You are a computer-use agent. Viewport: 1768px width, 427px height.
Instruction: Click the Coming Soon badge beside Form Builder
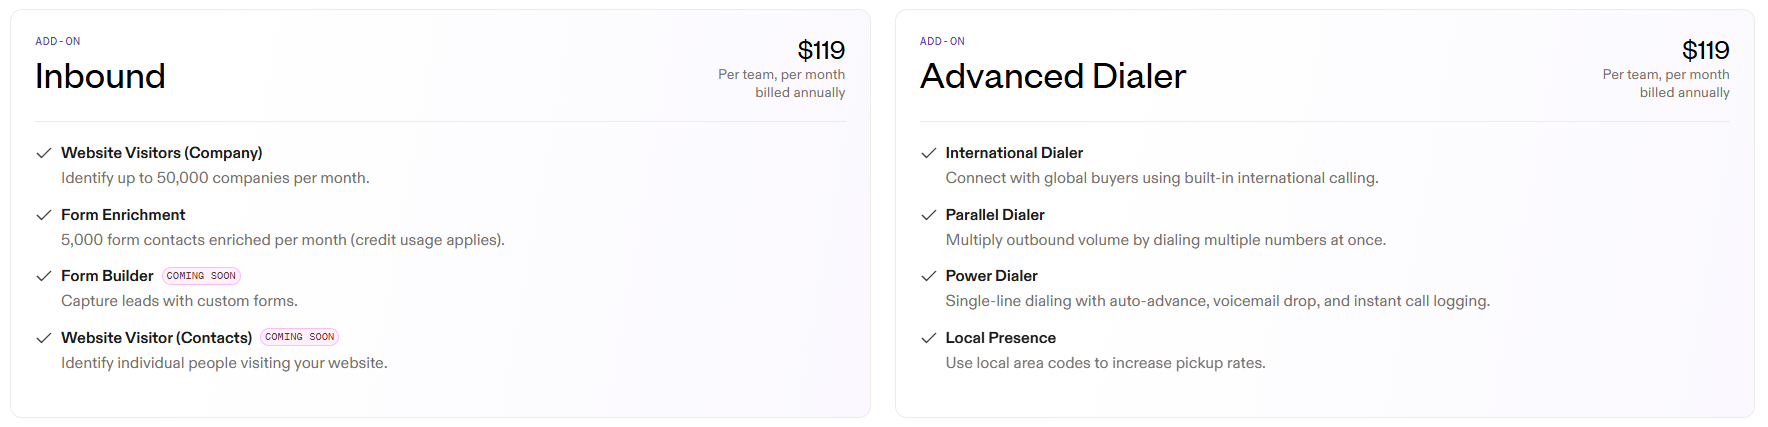click(201, 276)
